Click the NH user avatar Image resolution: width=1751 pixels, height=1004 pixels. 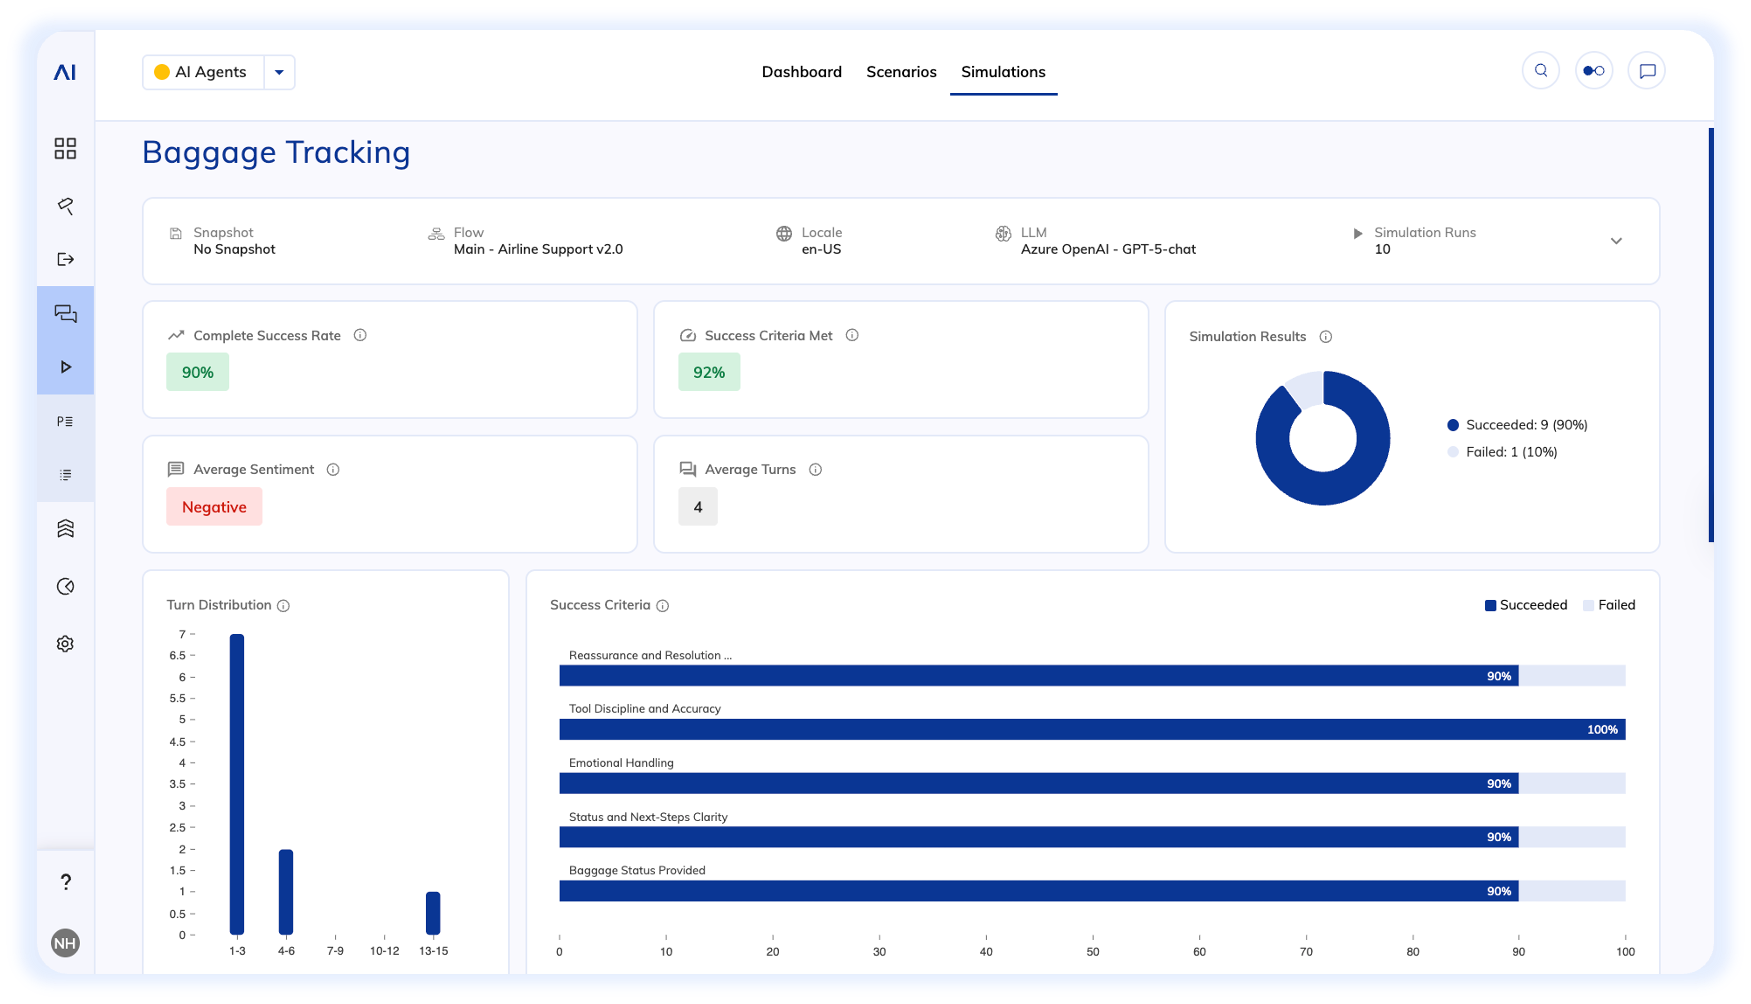(x=65, y=943)
